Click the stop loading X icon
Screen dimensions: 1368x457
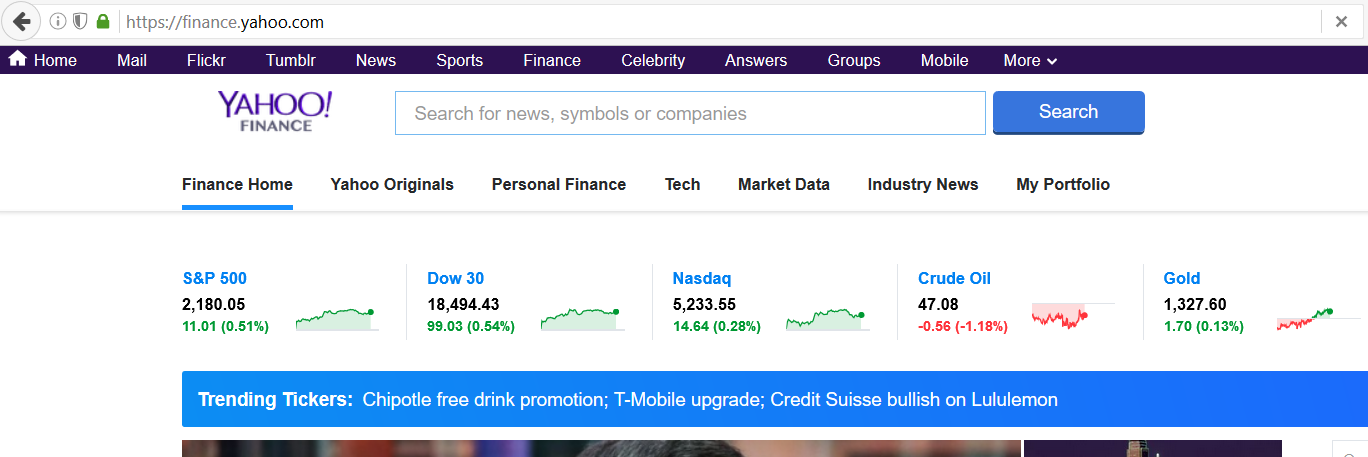[x=1341, y=21]
